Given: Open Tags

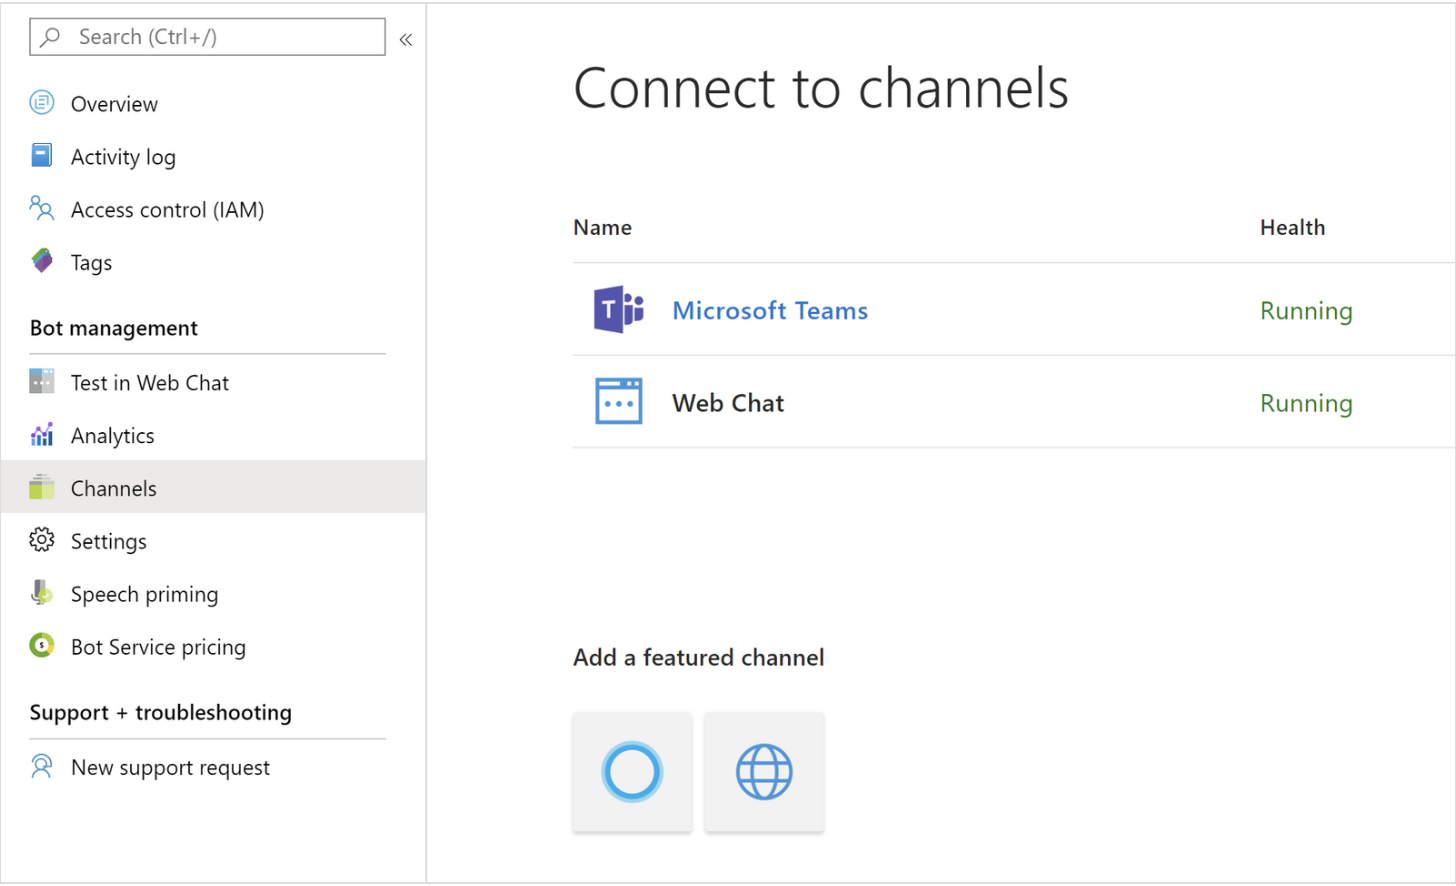Looking at the screenshot, I should pos(91,263).
